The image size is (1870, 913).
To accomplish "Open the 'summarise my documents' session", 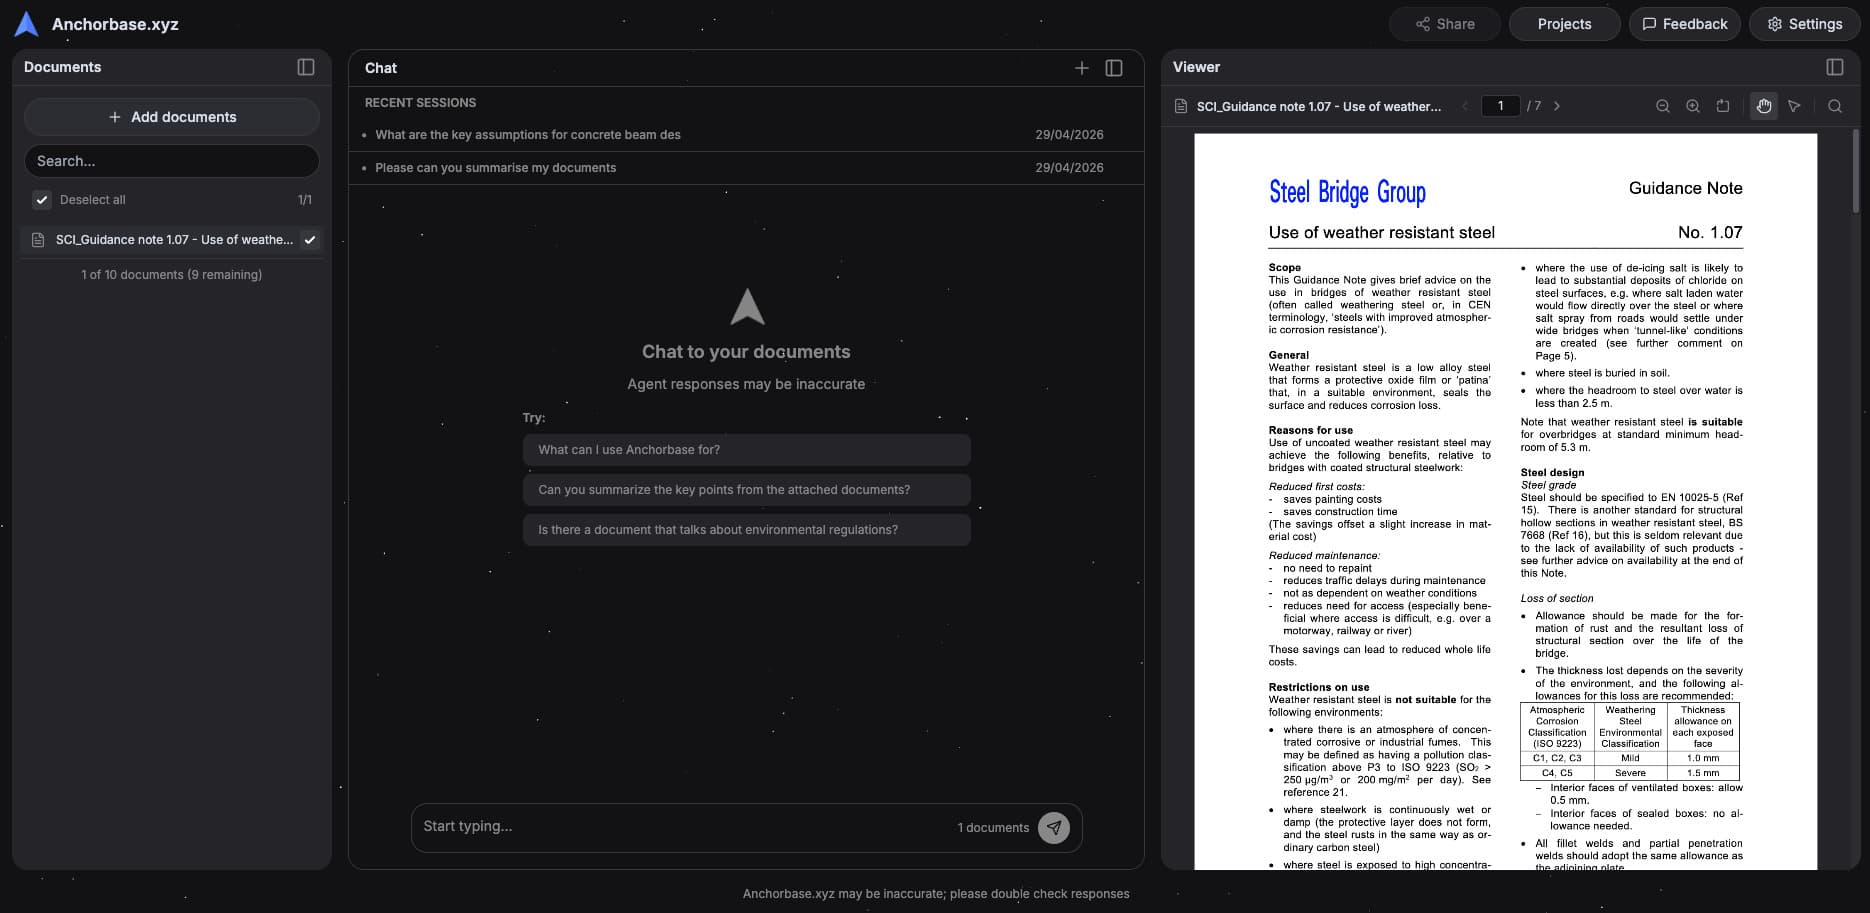I will [746, 168].
